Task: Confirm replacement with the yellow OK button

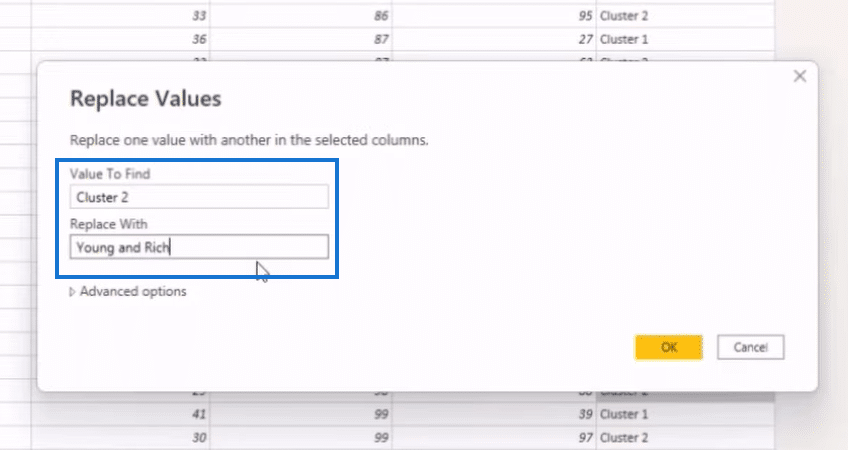Action: tap(669, 347)
